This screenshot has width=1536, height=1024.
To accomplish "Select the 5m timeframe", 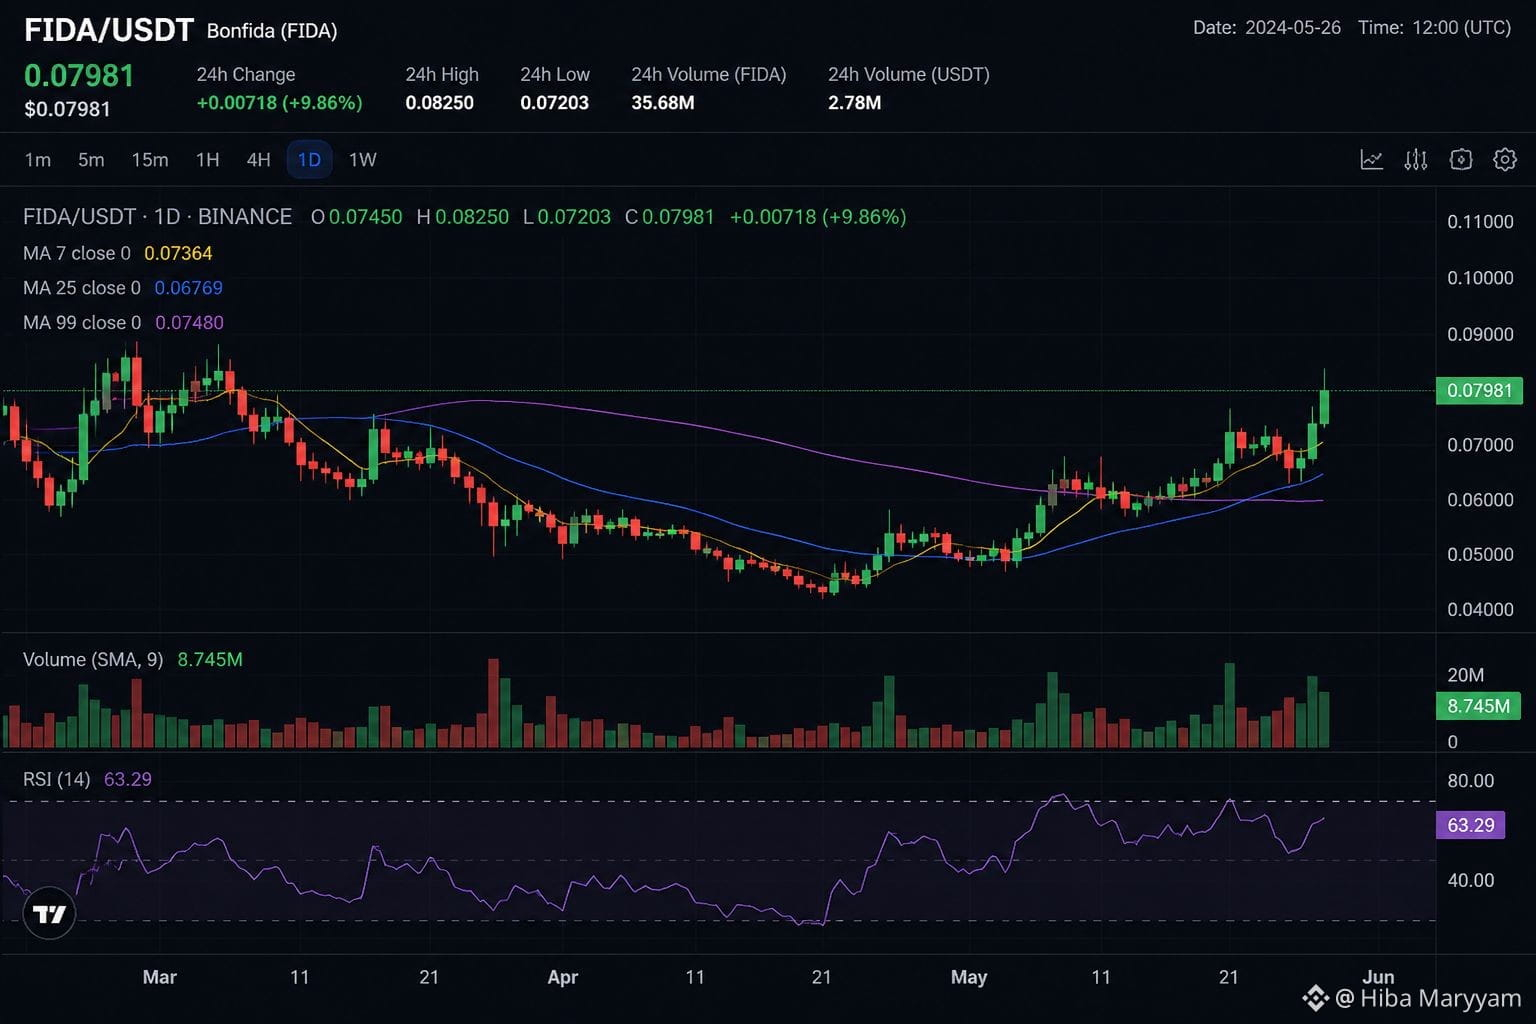I will tap(91, 160).
